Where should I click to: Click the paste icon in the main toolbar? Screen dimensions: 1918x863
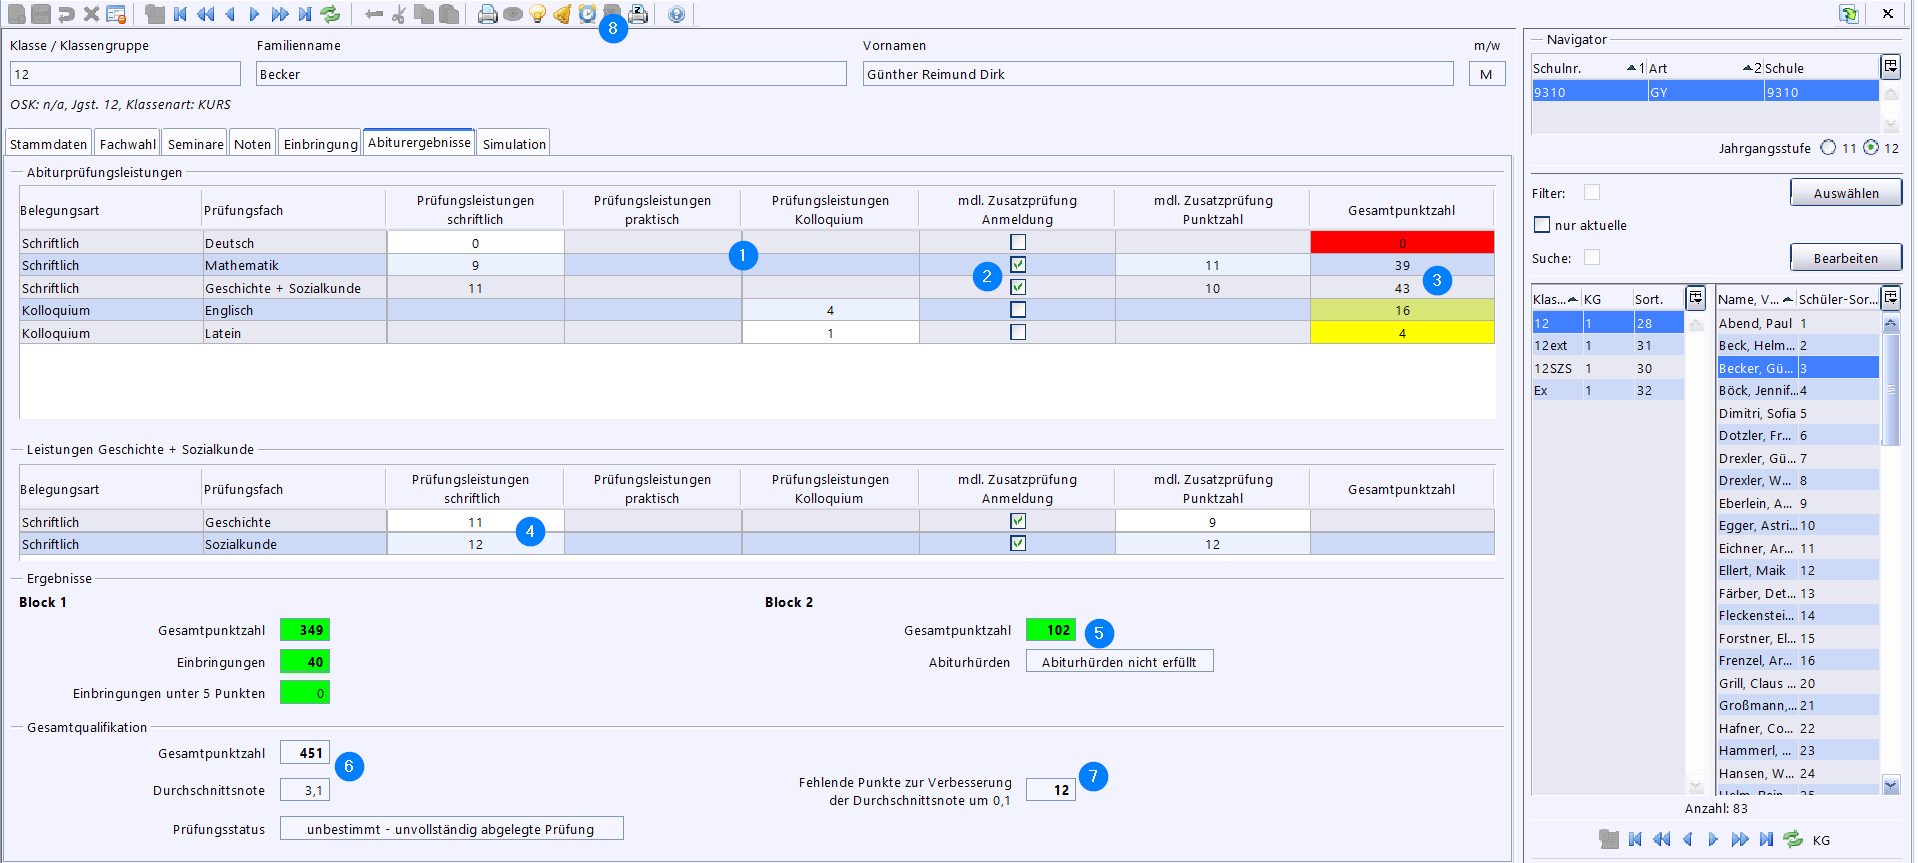449,14
